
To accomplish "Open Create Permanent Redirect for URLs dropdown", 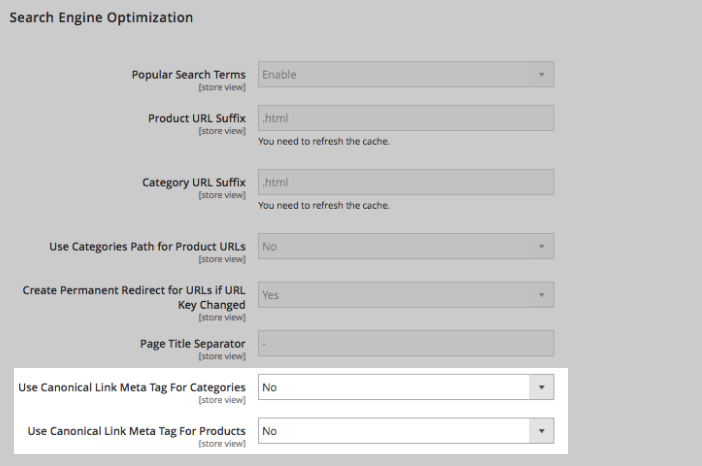I will point(406,295).
